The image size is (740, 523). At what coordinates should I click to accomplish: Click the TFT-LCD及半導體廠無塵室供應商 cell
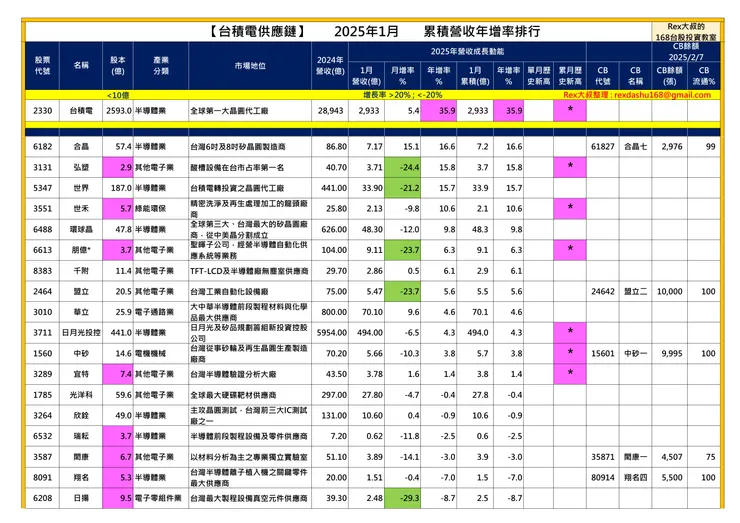(x=250, y=271)
